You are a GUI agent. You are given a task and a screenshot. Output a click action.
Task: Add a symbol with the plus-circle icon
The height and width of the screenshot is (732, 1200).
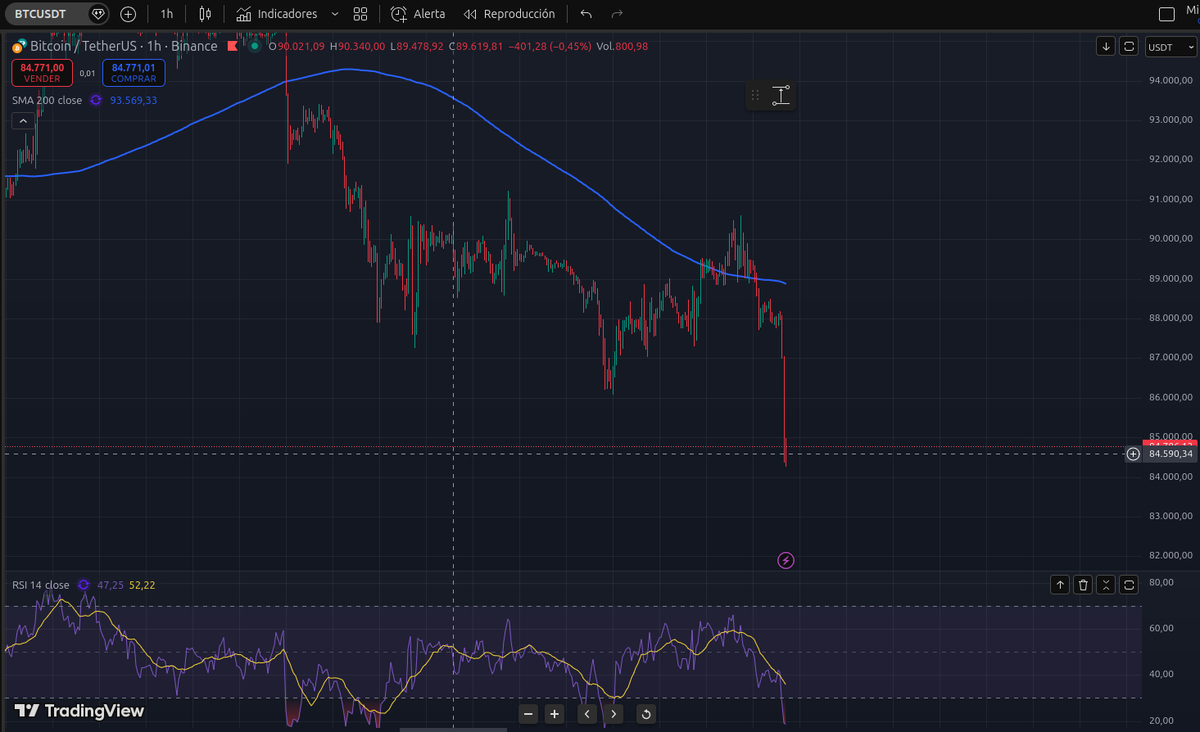coord(128,14)
